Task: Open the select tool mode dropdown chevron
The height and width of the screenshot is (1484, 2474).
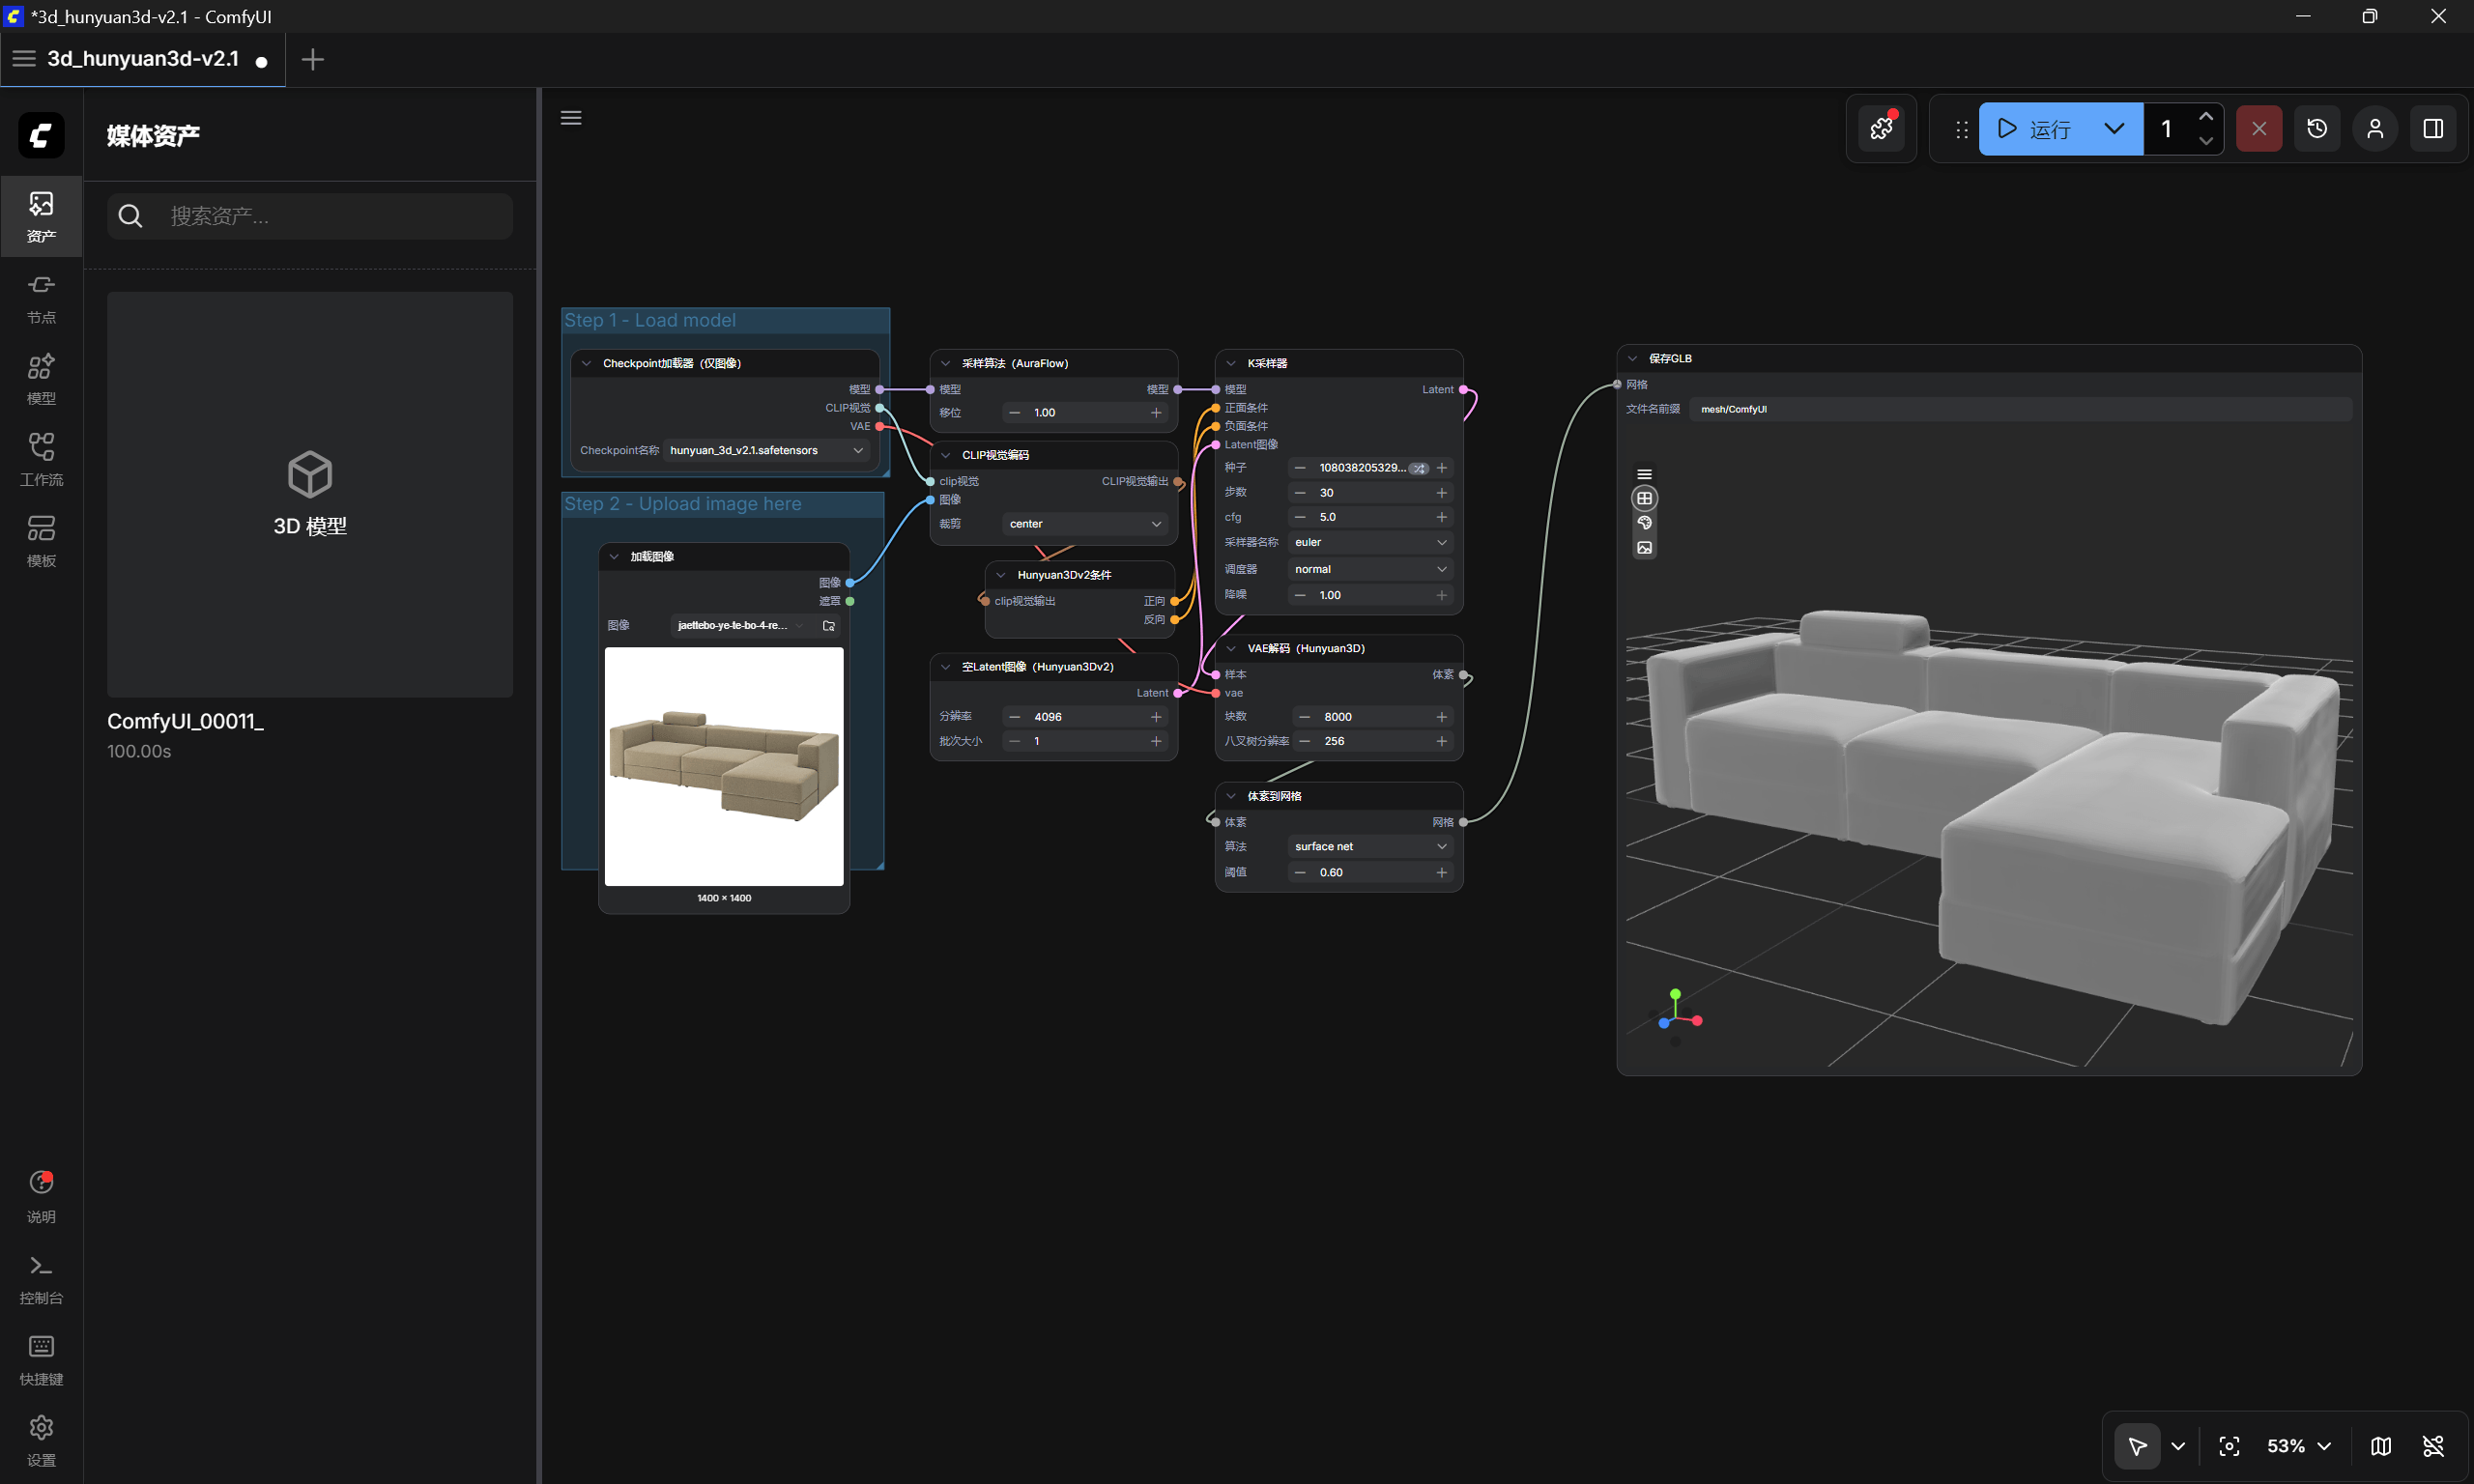Action: click(x=2178, y=1446)
